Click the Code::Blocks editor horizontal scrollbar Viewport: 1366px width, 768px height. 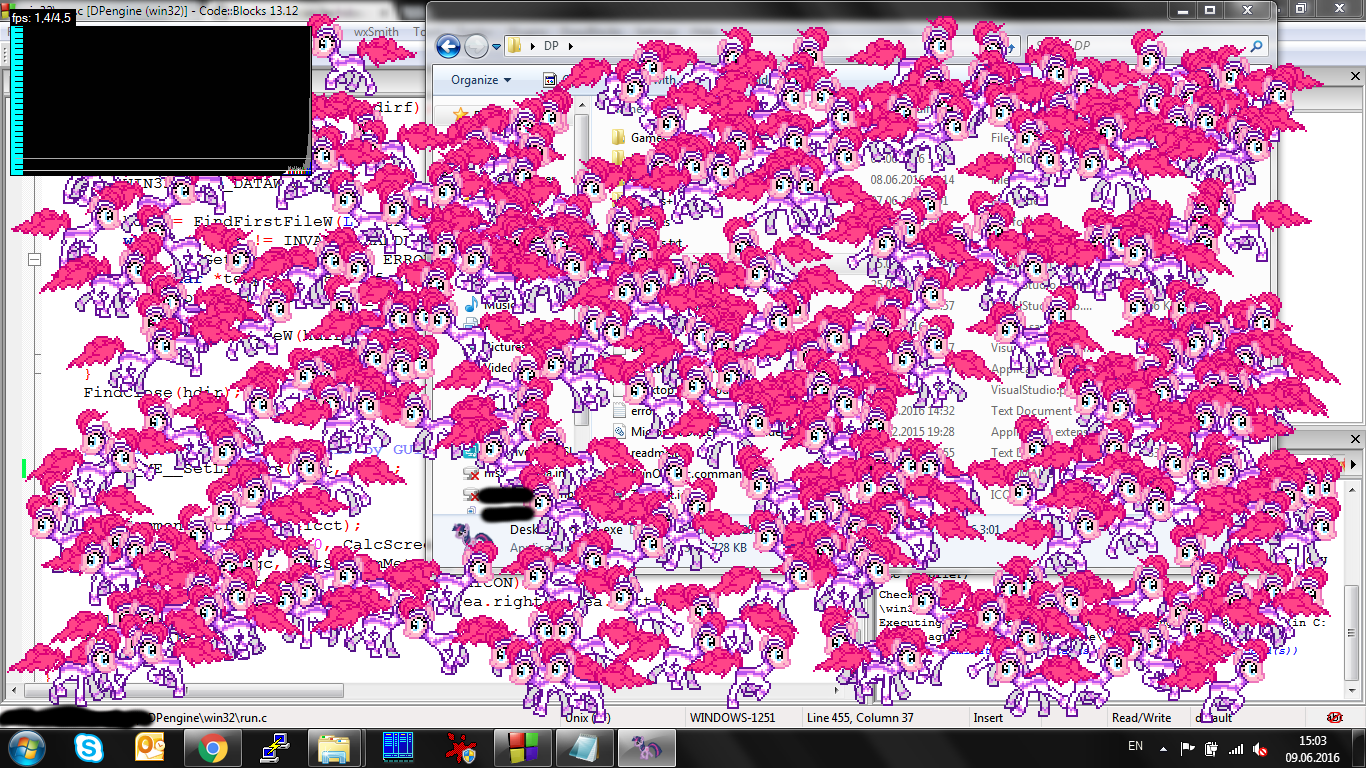coord(185,691)
